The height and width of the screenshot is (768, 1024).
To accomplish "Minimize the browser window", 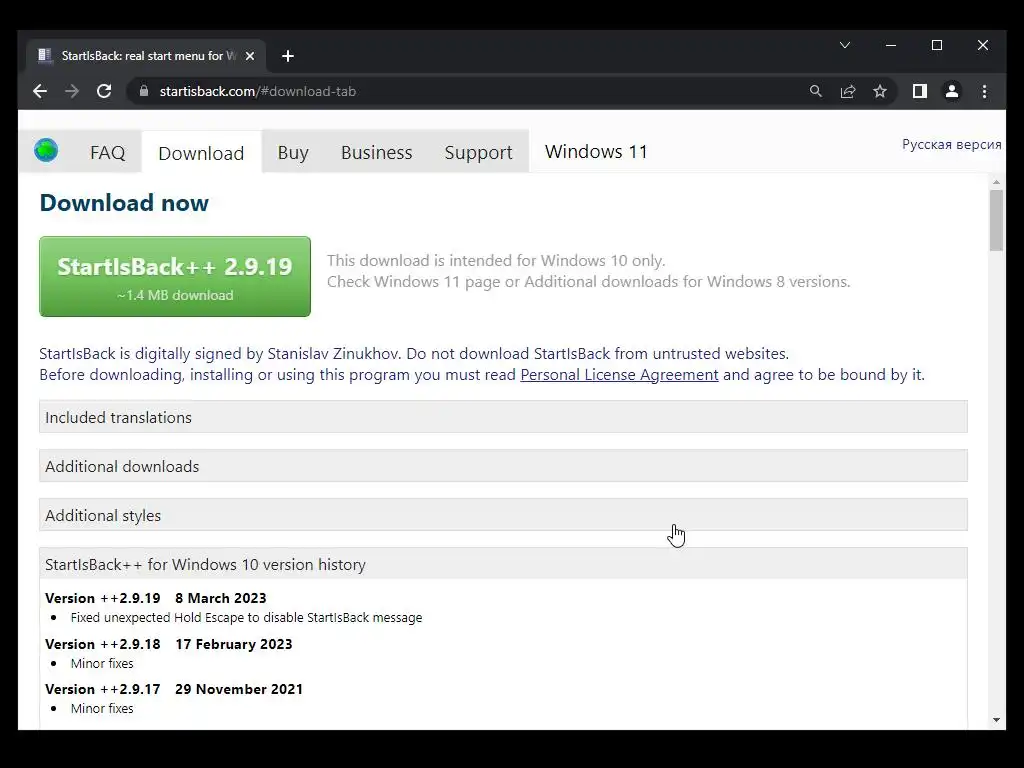I will pos(891,45).
